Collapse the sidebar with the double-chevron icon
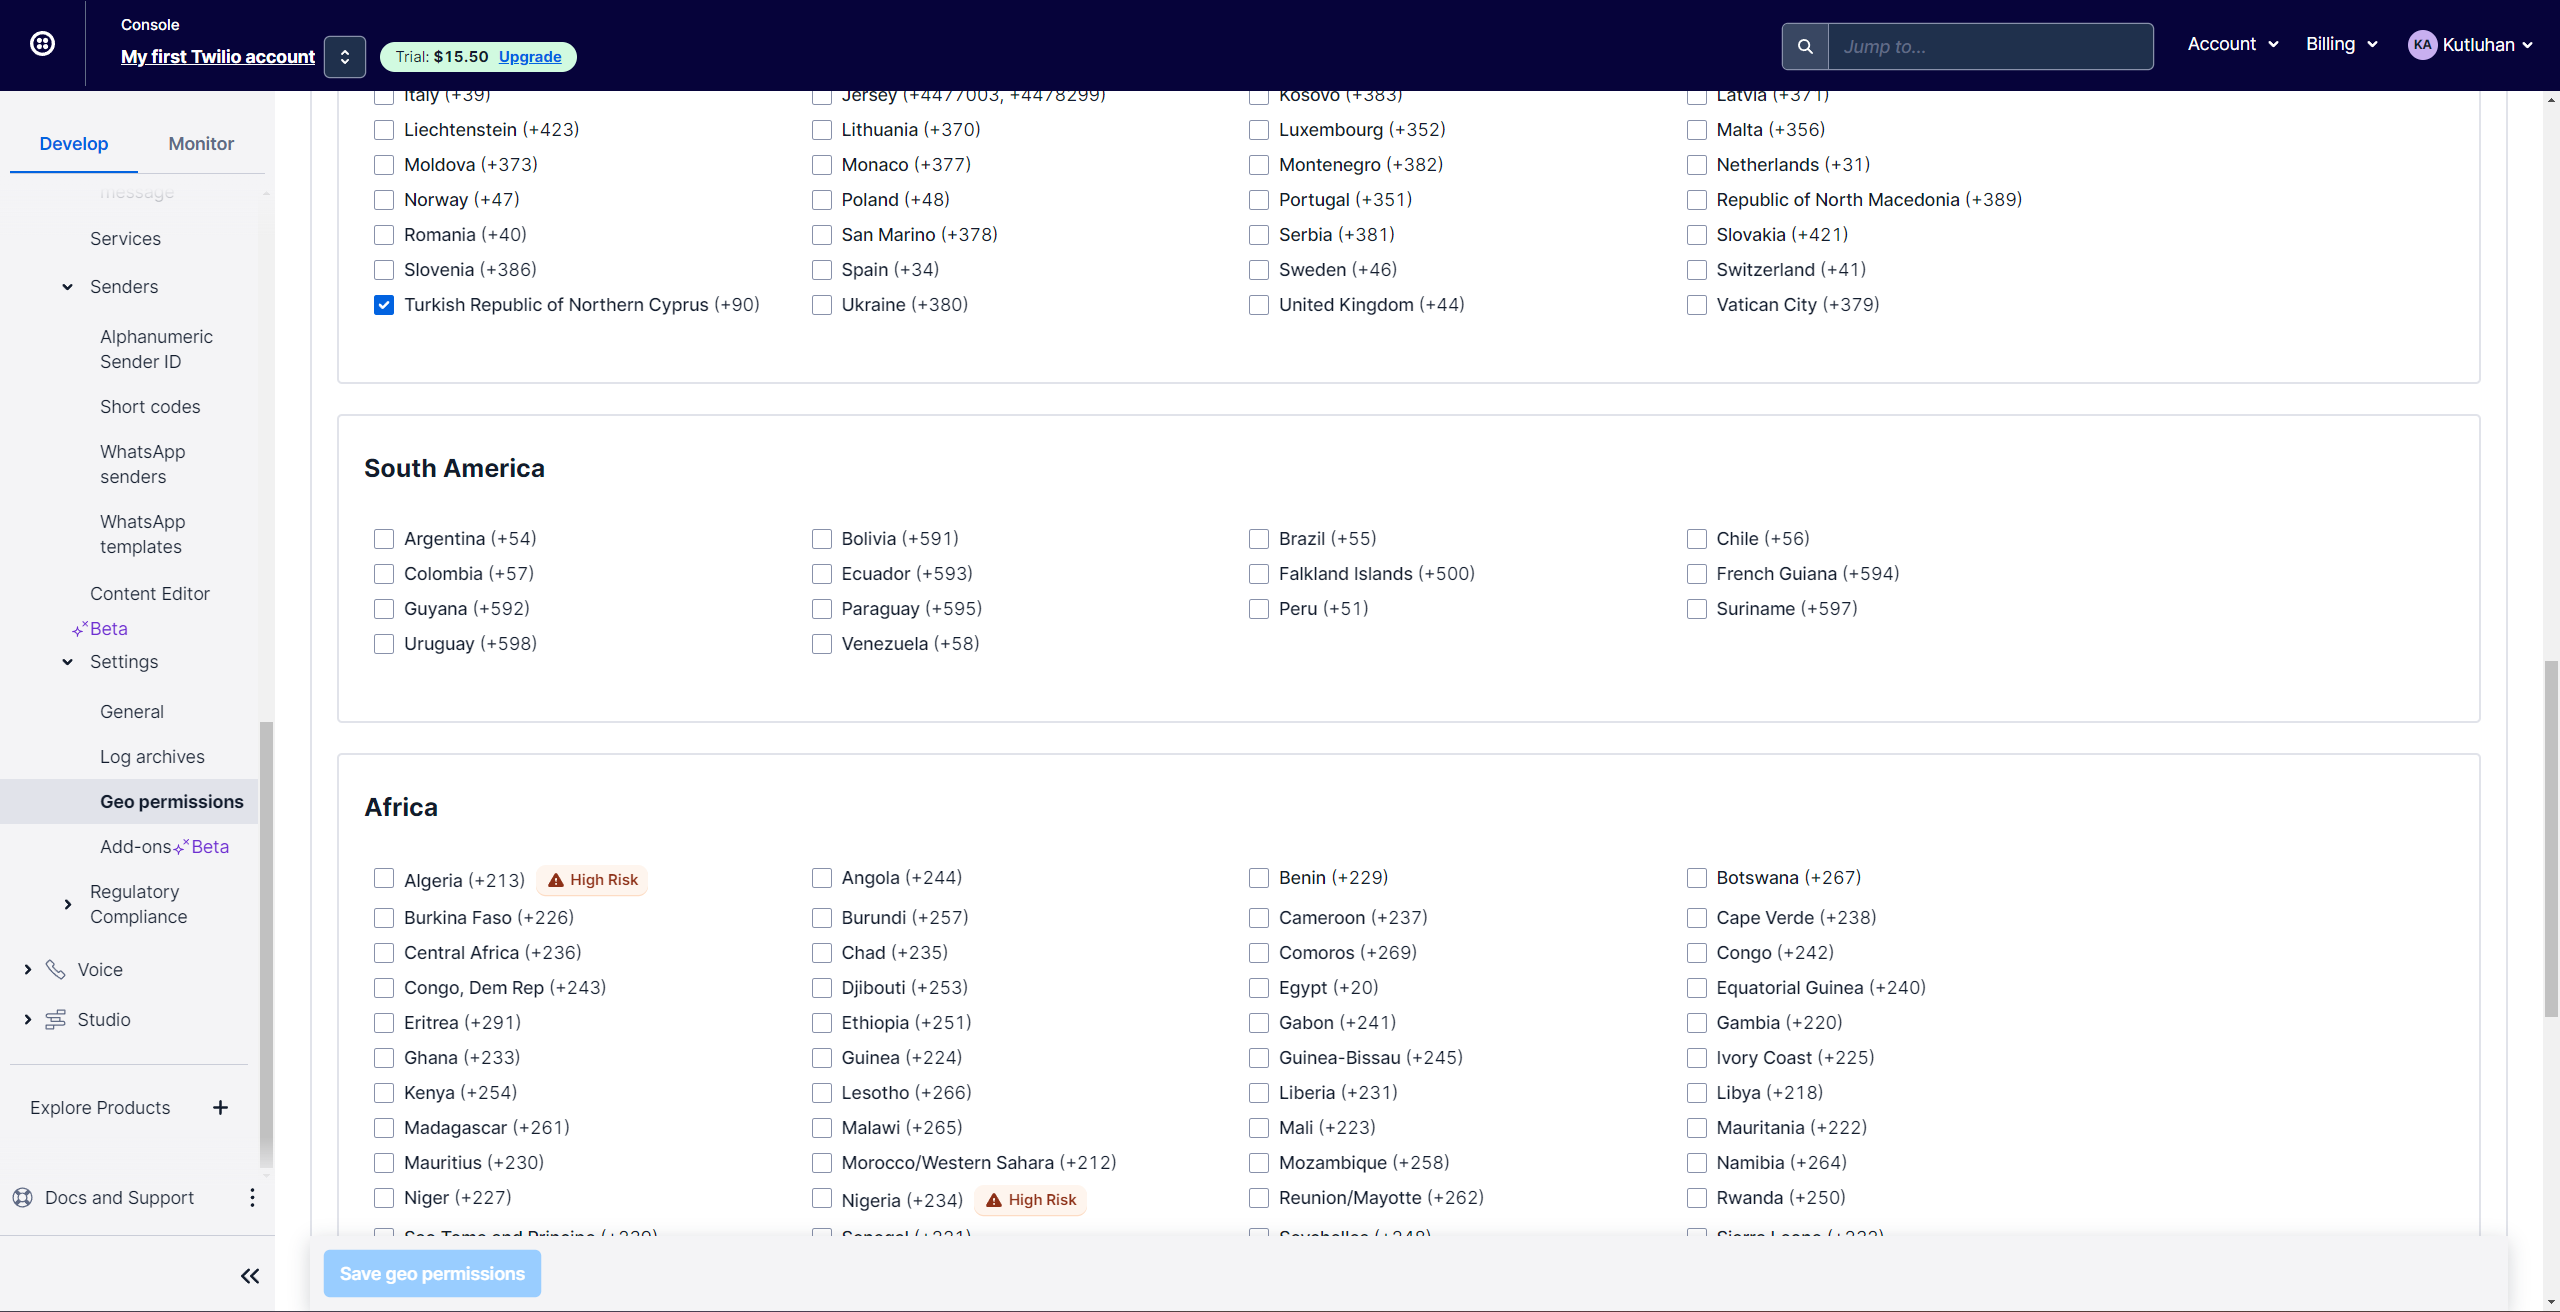 pos(250,1275)
